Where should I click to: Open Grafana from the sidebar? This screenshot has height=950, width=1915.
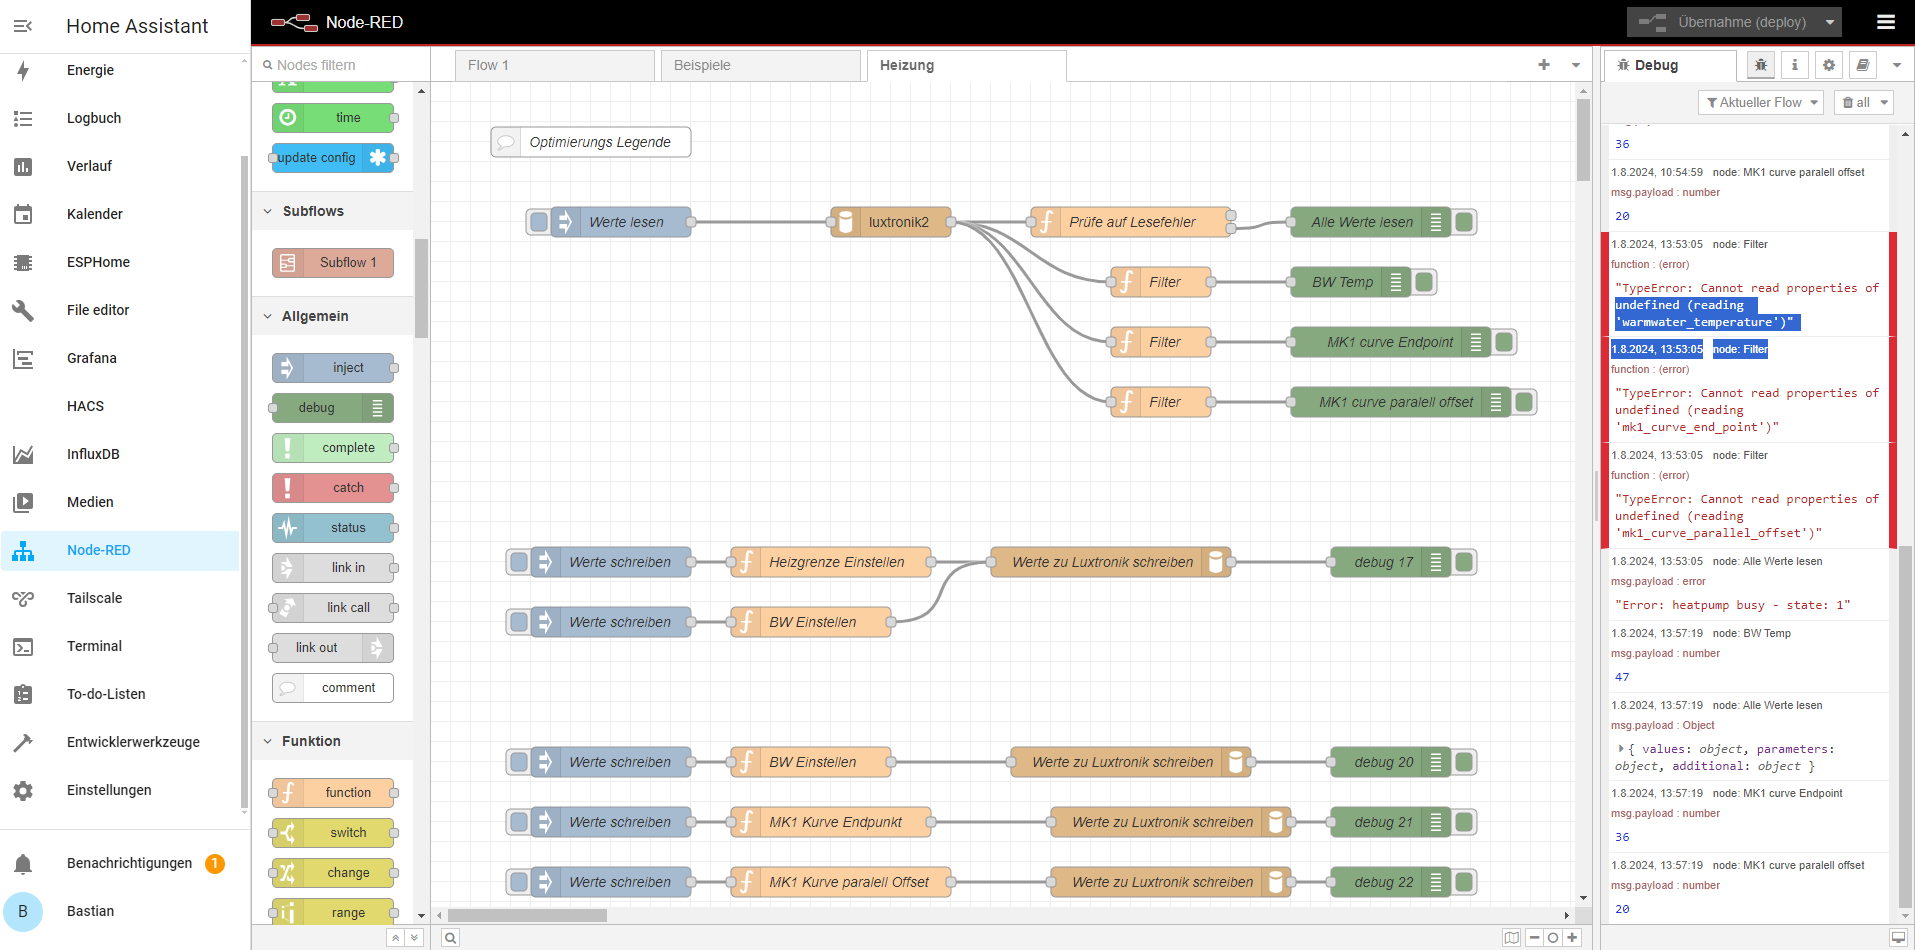pyautogui.click(x=92, y=358)
